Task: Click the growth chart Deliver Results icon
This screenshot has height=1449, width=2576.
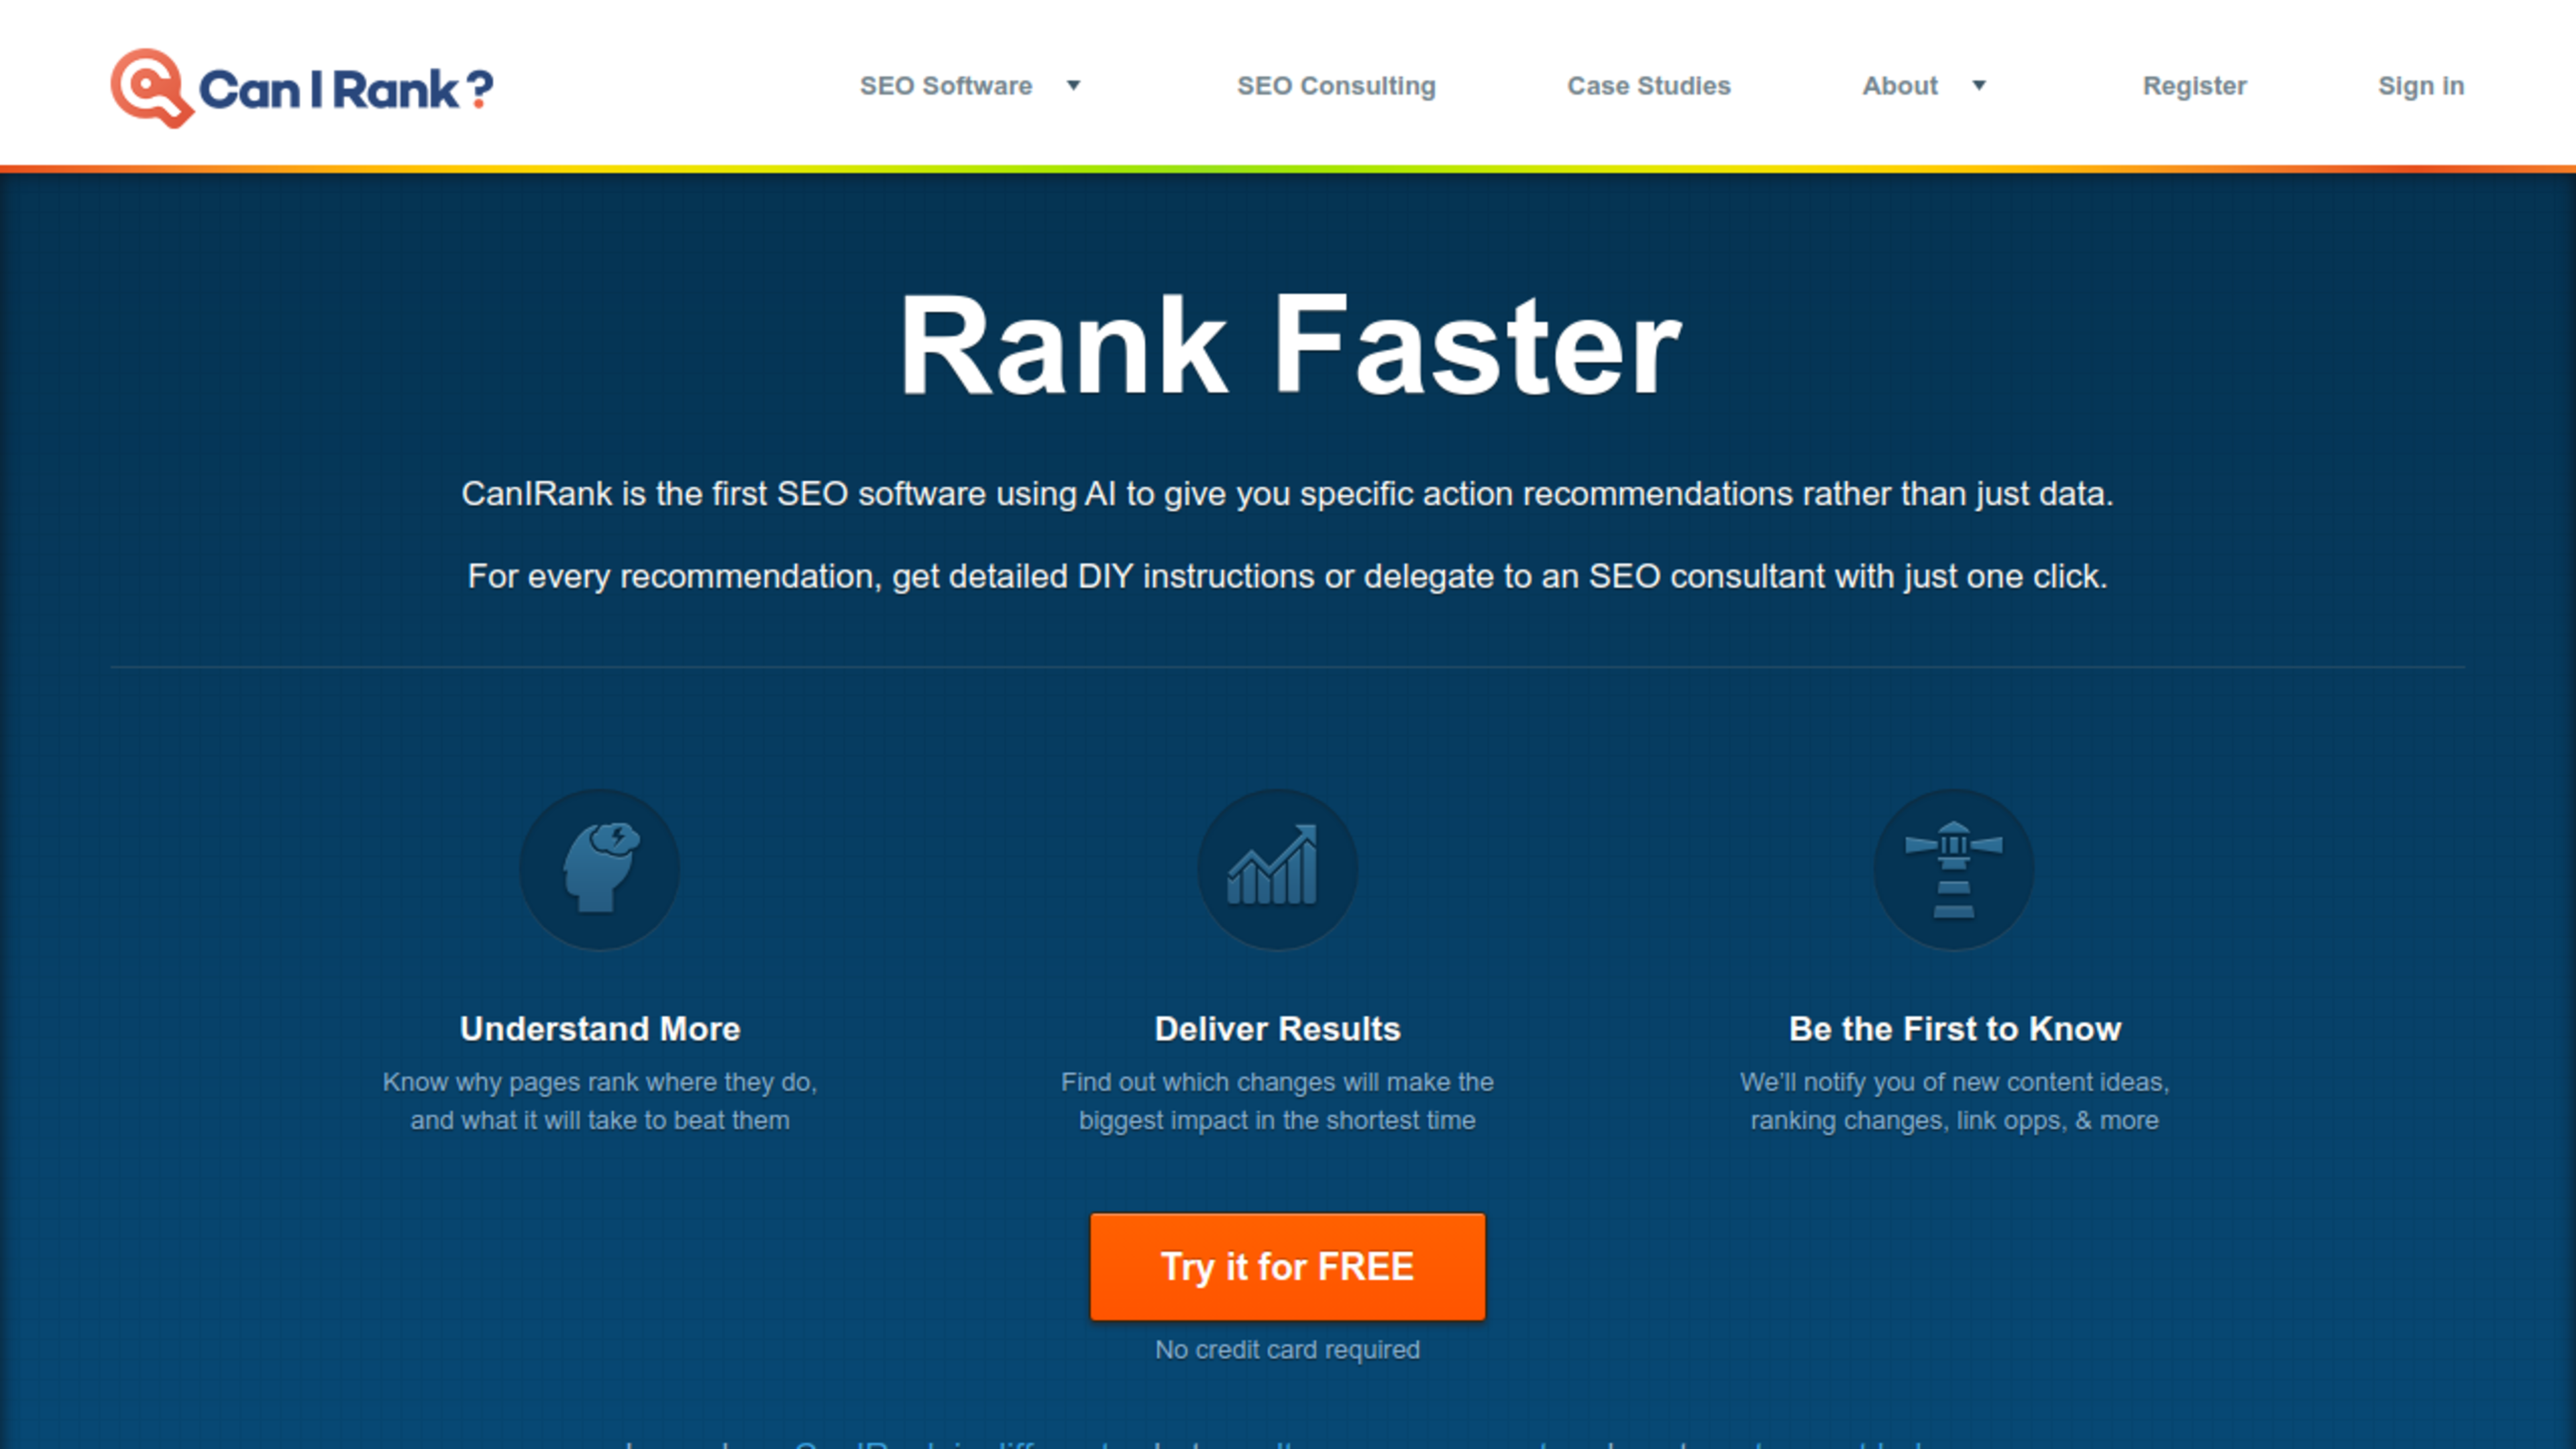Action: pos(1277,867)
